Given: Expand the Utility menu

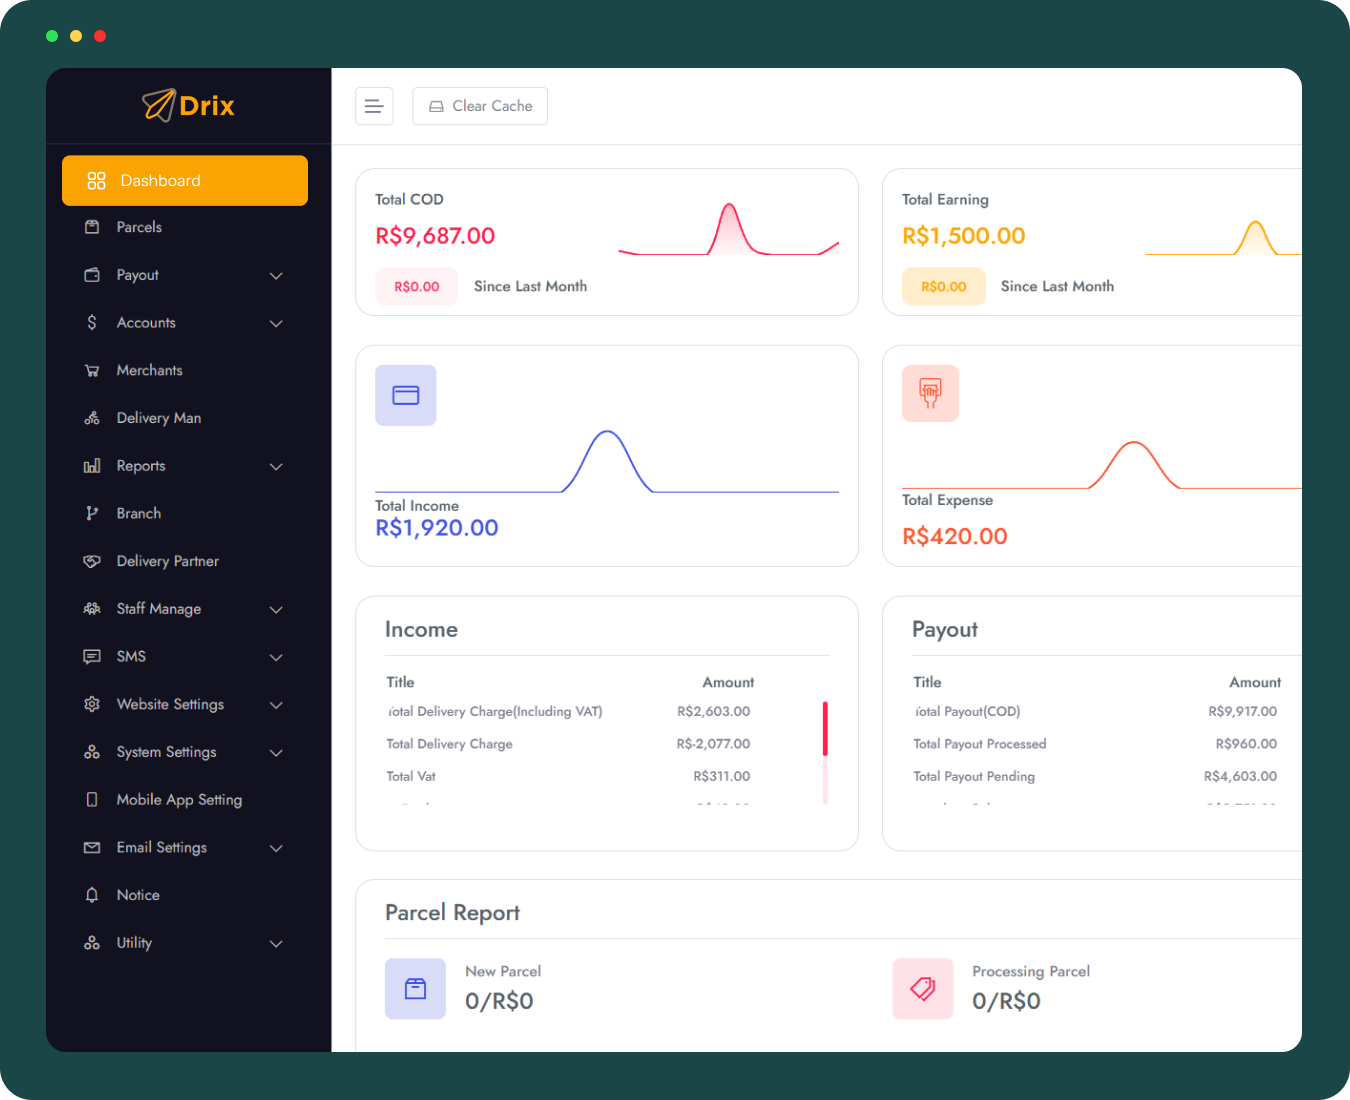Looking at the screenshot, I should (276, 943).
